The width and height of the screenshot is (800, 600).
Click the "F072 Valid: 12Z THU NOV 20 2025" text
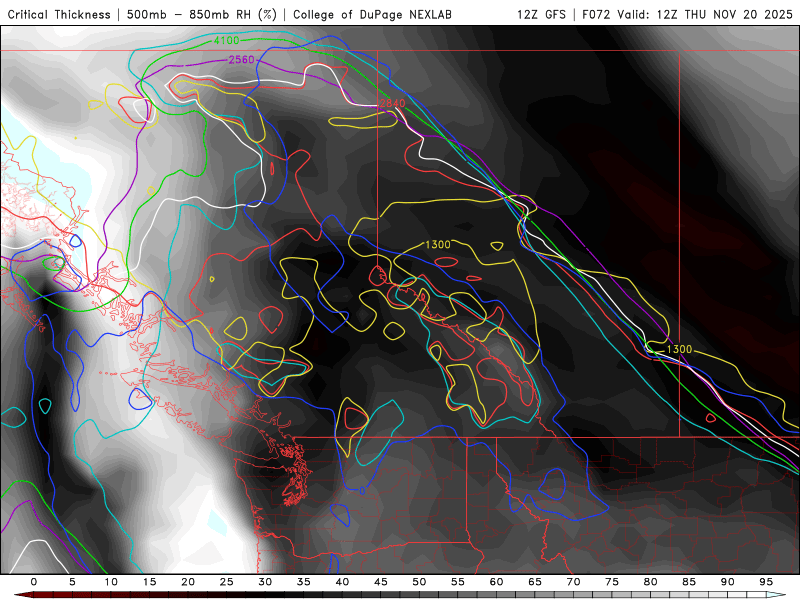pyautogui.click(x=687, y=14)
